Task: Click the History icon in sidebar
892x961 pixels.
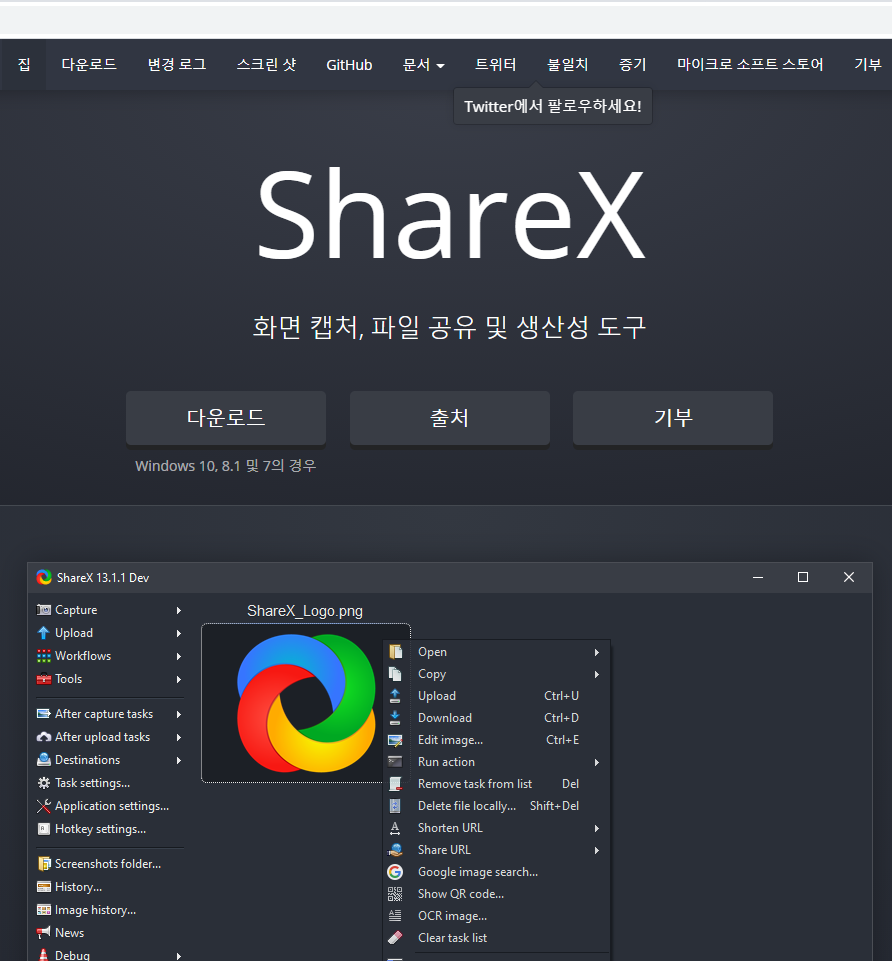Action: coord(44,887)
